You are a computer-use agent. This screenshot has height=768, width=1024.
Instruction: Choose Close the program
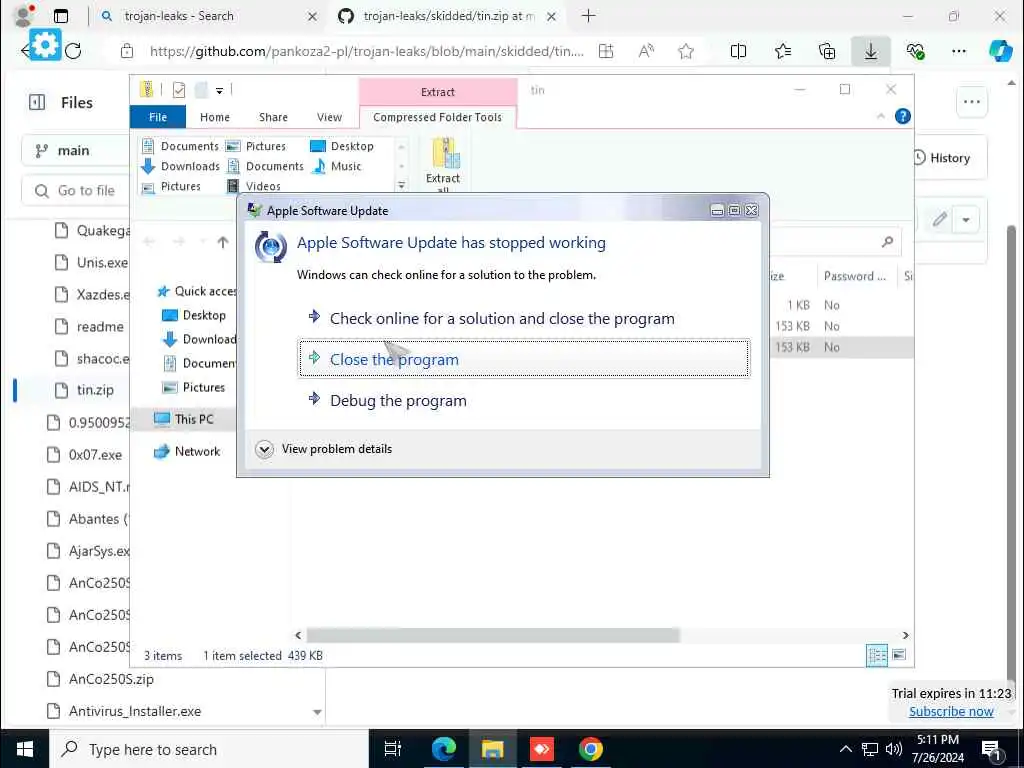tap(524, 359)
